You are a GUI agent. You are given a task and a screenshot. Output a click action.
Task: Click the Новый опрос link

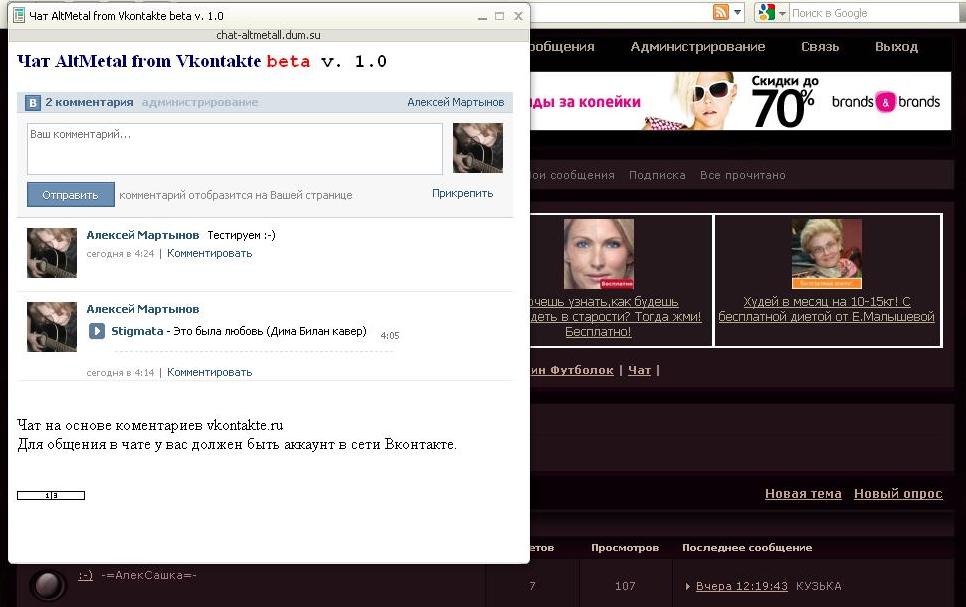click(x=898, y=494)
